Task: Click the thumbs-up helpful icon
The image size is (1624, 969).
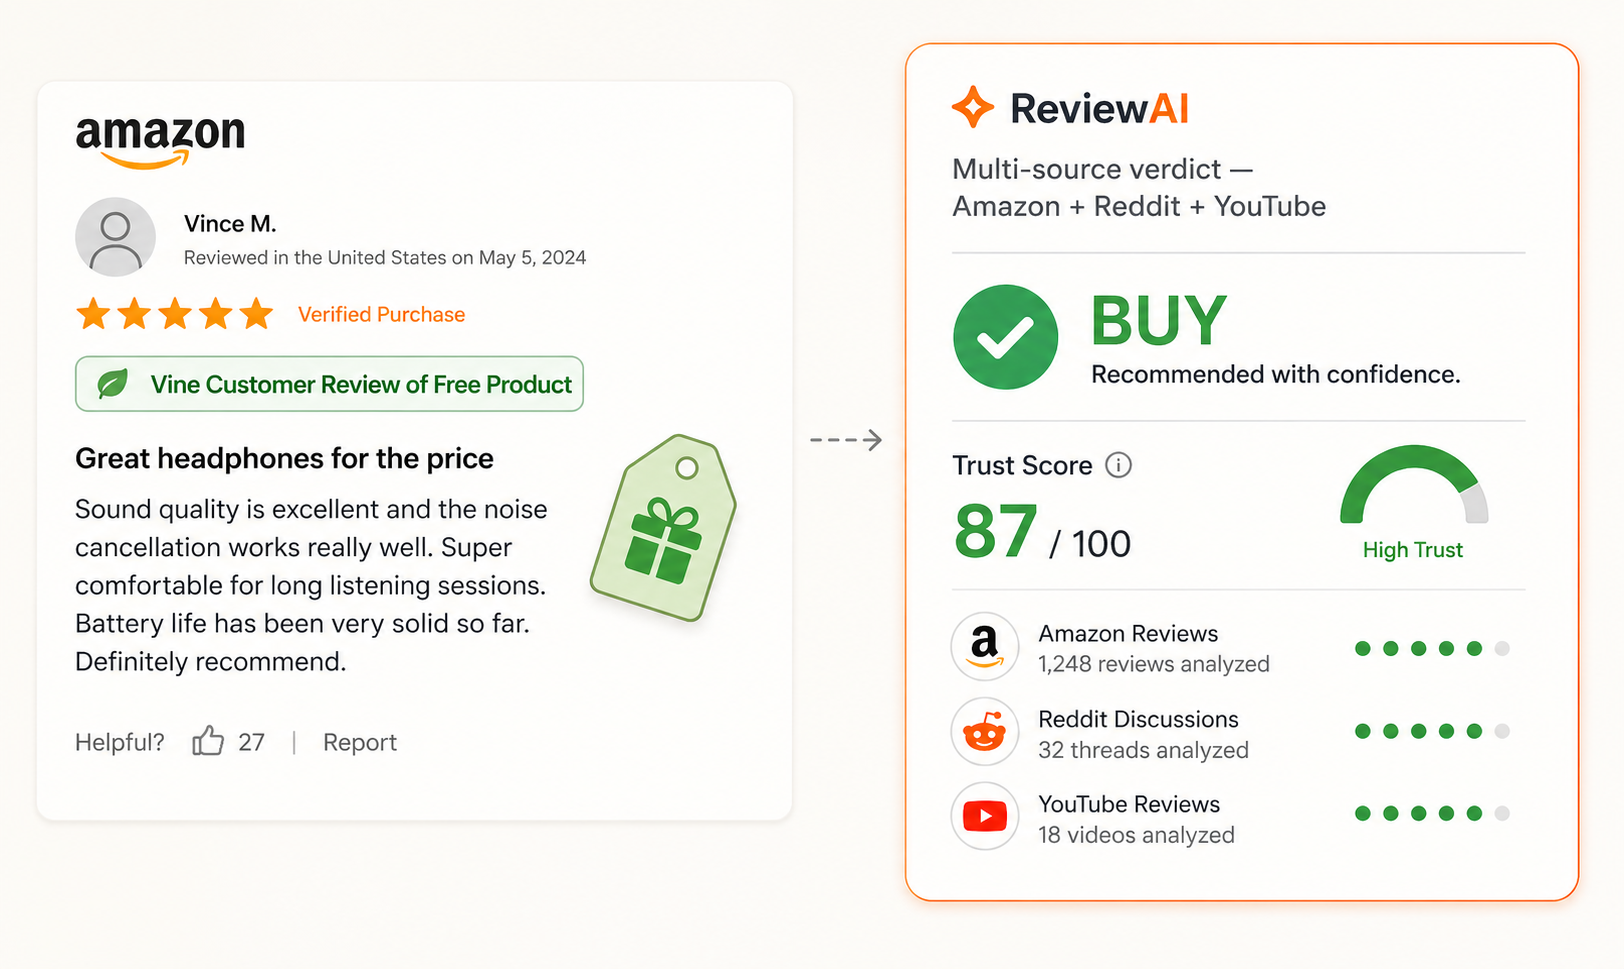Action: click(x=208, y=741)
